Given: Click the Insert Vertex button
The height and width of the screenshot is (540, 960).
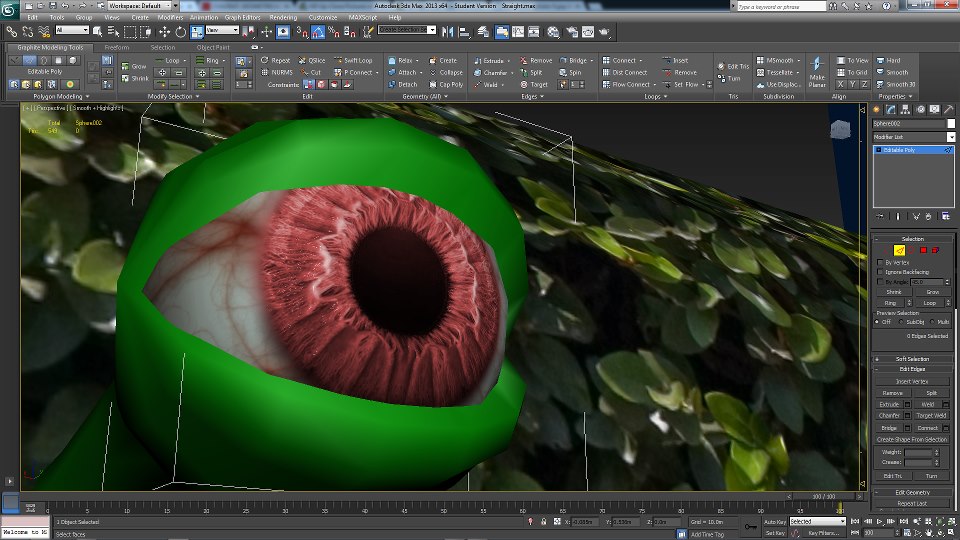Looking at the screenshot, I should tap(912, 381).
